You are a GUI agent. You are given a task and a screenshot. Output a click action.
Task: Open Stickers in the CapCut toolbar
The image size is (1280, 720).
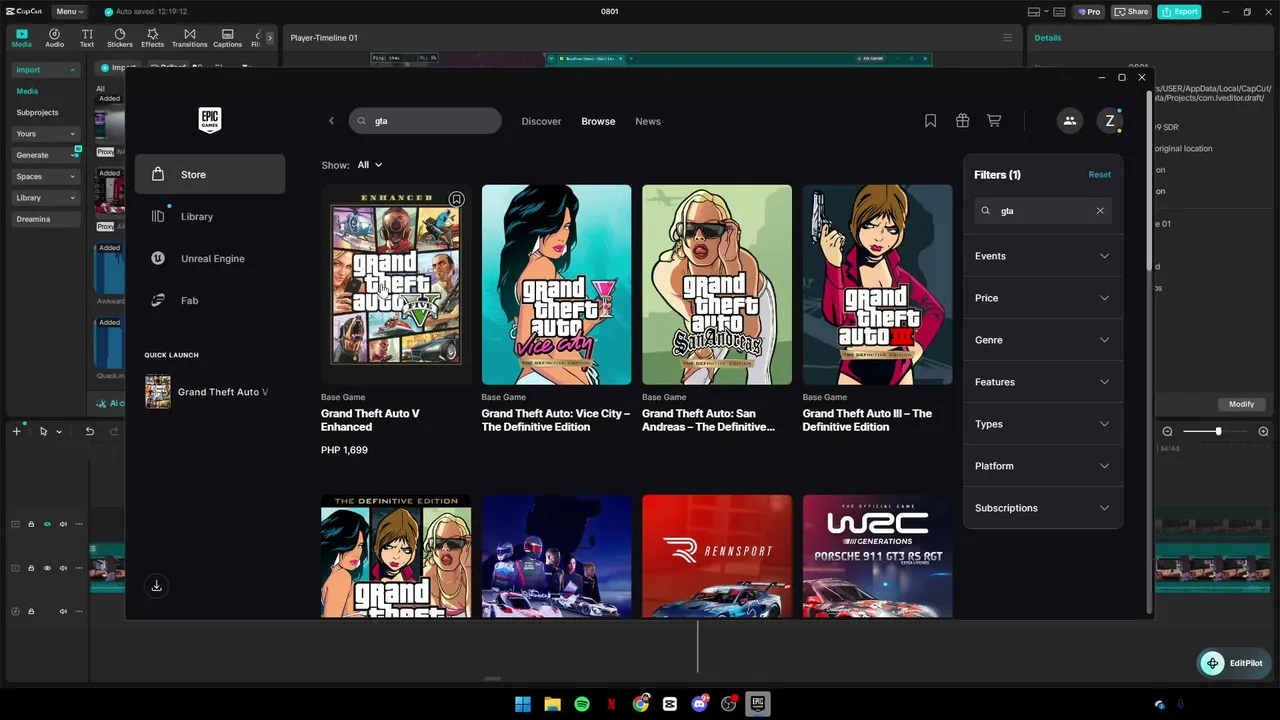pos(120,38)
